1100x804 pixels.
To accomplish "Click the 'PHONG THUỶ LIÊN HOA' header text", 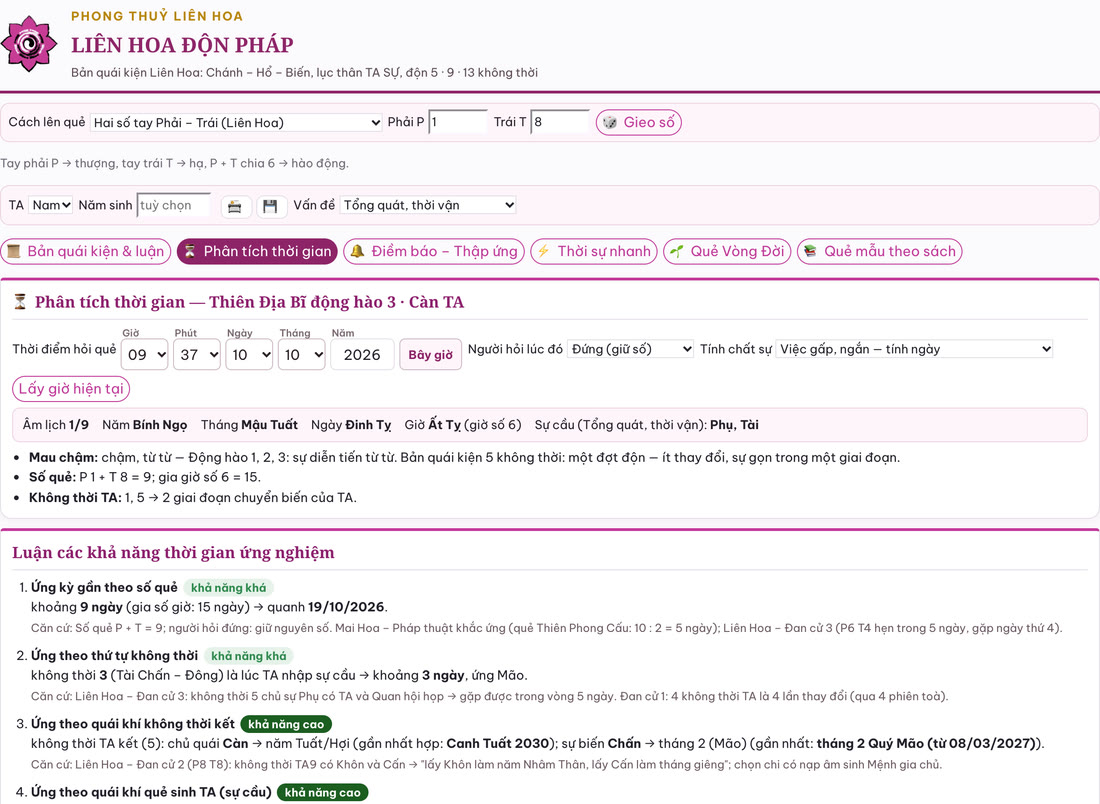I will [x=157, y=15].
